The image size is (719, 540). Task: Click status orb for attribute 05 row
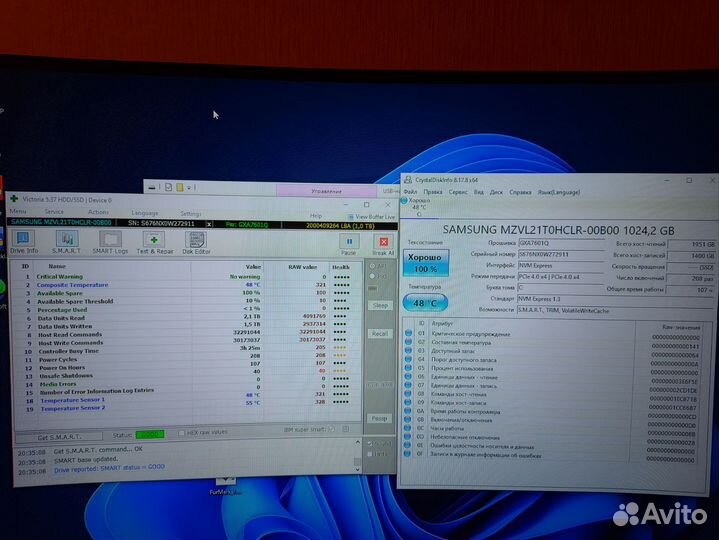(x=408, y=368)
